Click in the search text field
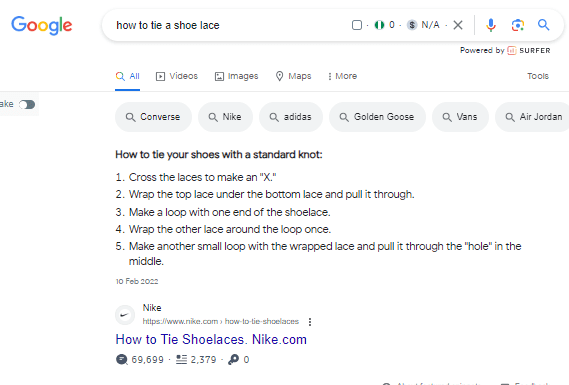Viewport: 569px width, 385px height. tap(229, 25)
